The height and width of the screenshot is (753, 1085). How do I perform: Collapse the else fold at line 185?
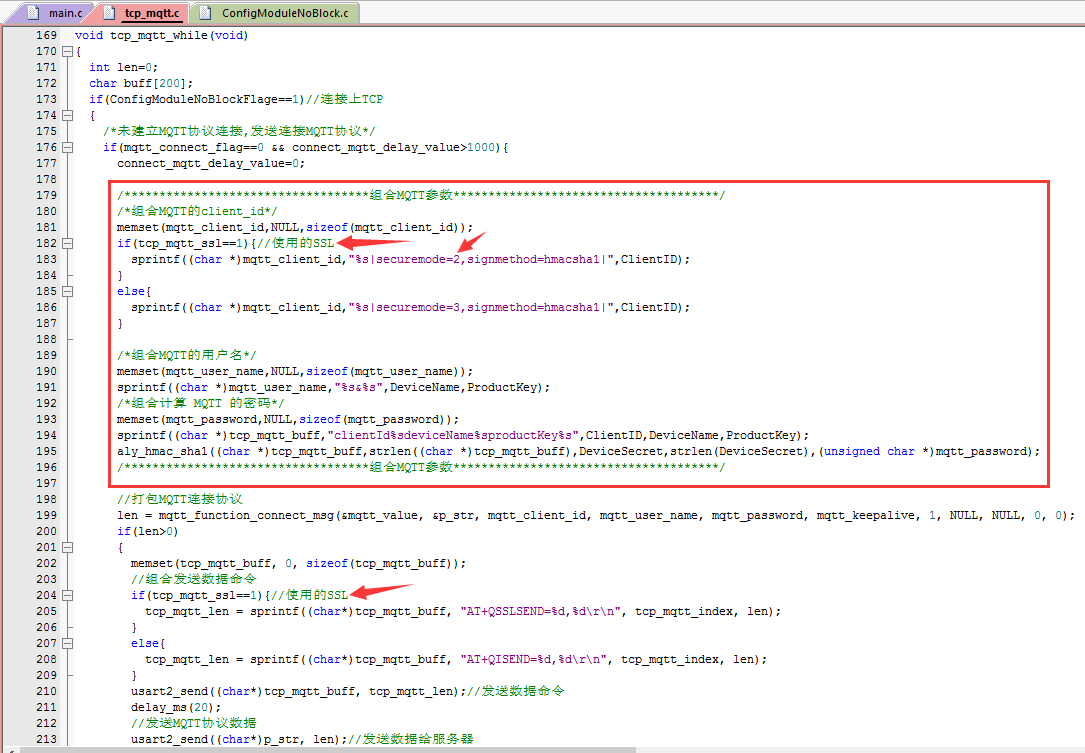coord(67,291)
